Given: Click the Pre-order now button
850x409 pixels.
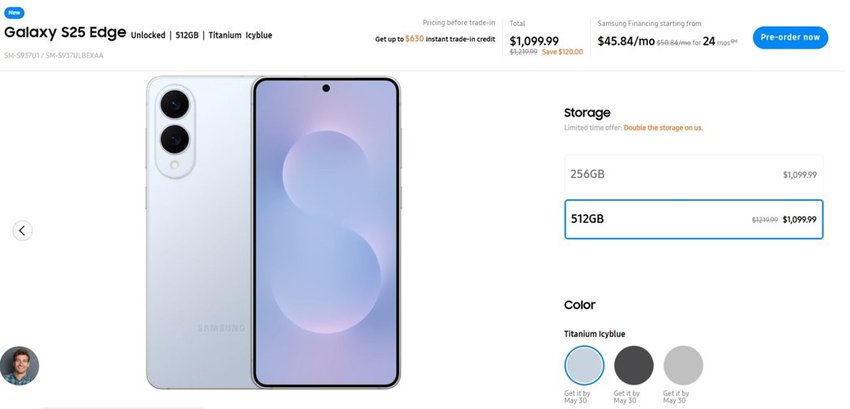Looking at the screenshot, I should pyautogui.click(x=790, y=37).
